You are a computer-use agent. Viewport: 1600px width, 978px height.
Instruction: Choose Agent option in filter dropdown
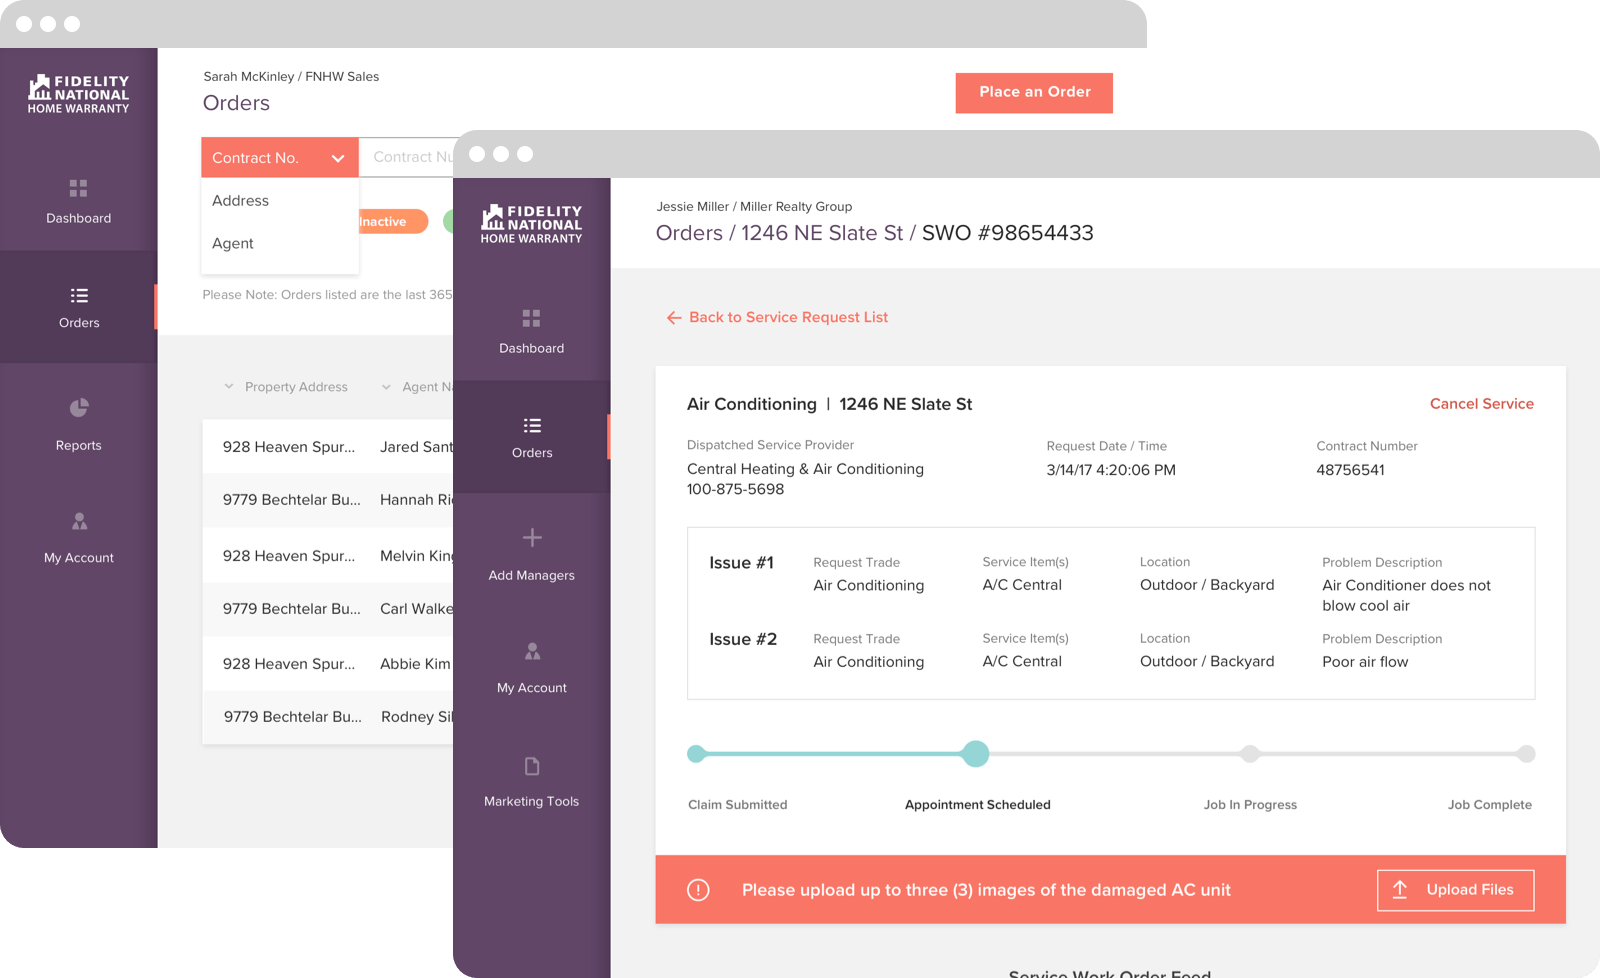[x=233, y=244]
